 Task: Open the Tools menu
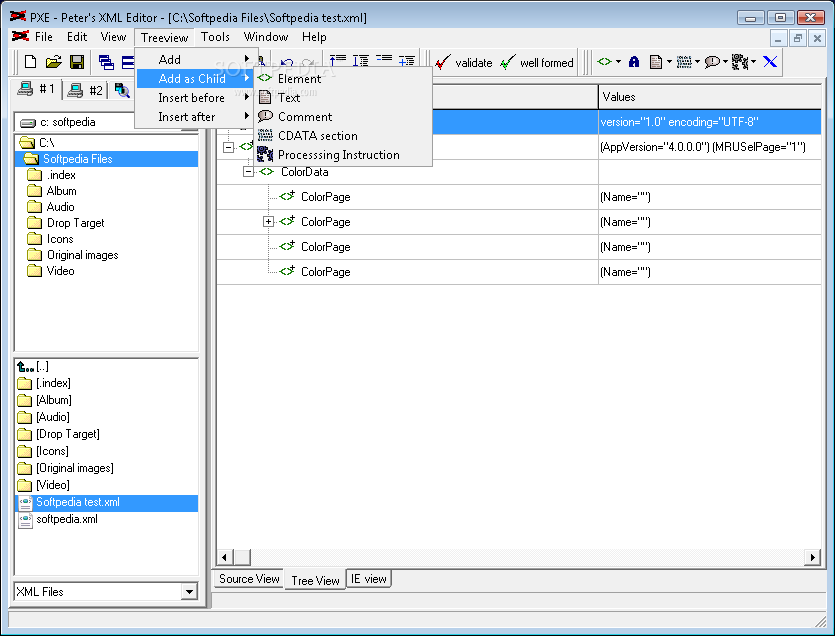[215, 37]
